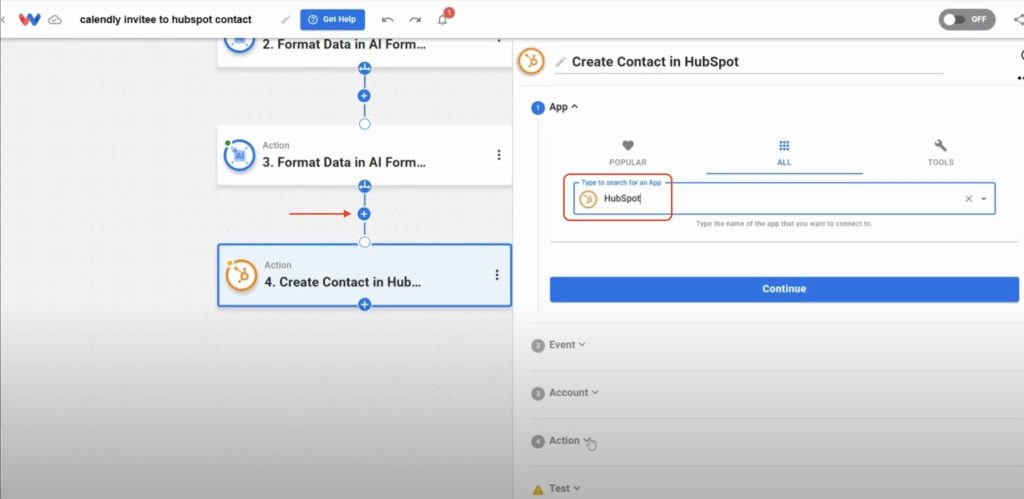Click the connector circle above step 4

364,242
